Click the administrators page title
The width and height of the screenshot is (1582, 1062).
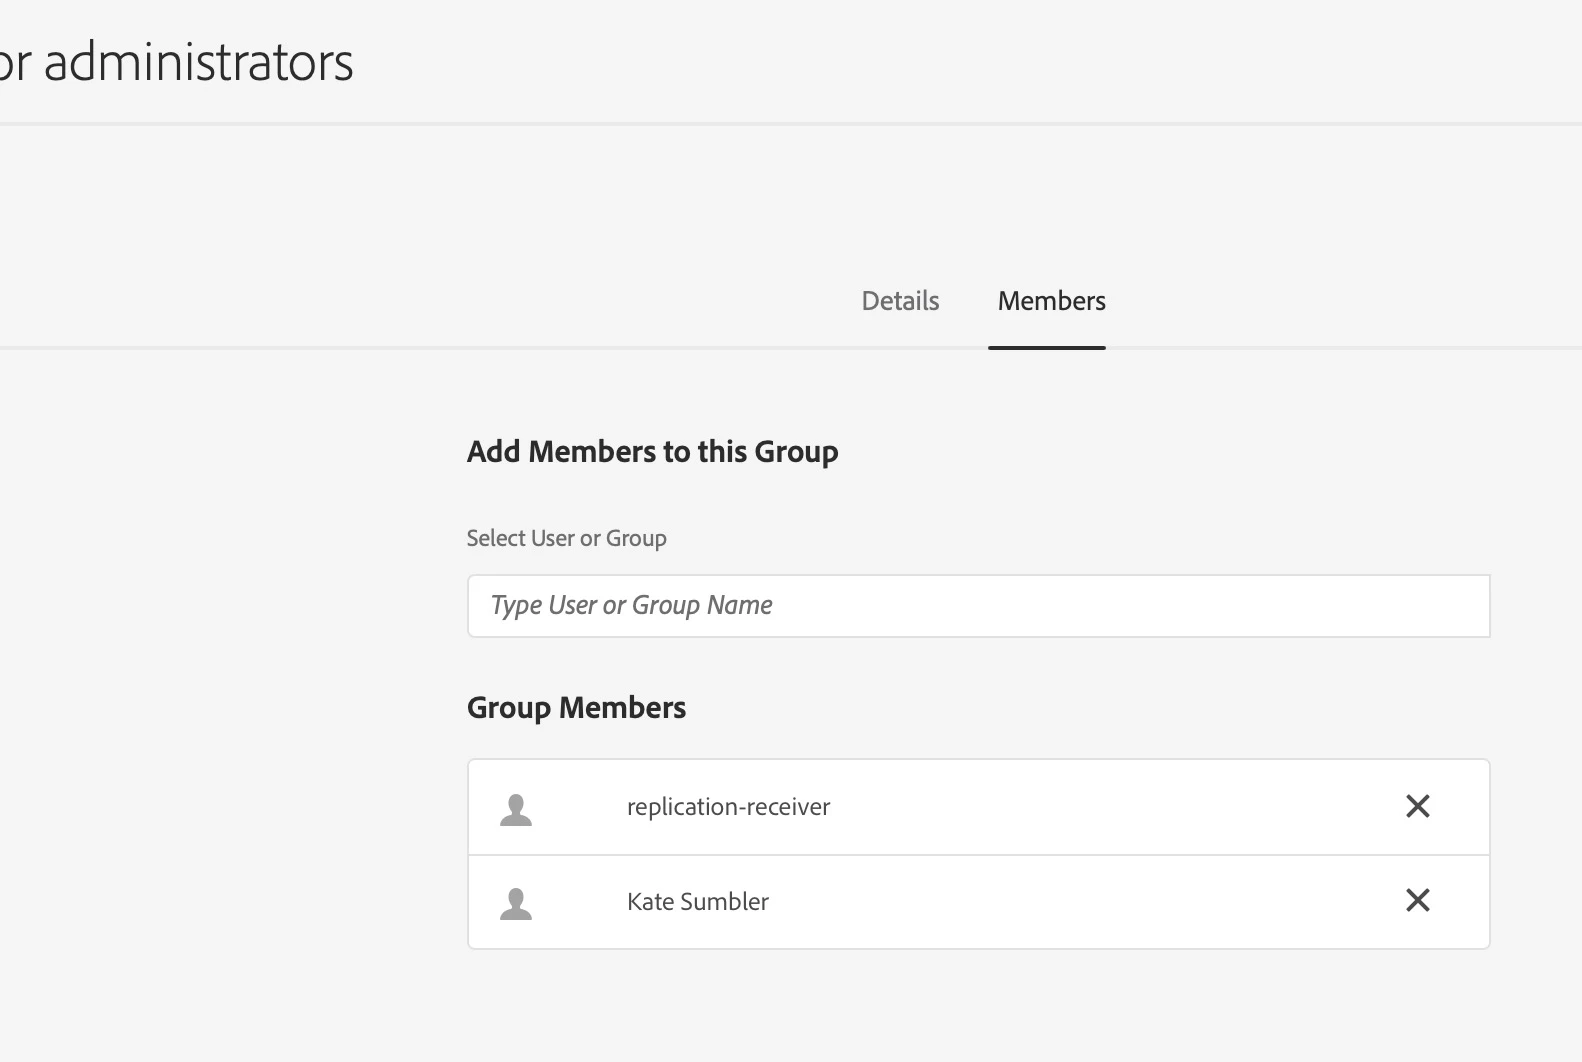177,62
